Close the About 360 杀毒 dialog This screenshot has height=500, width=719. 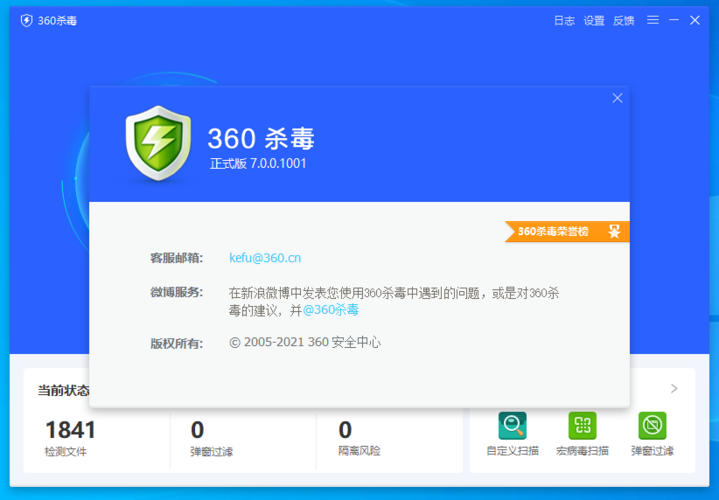[x=617, y=98]
